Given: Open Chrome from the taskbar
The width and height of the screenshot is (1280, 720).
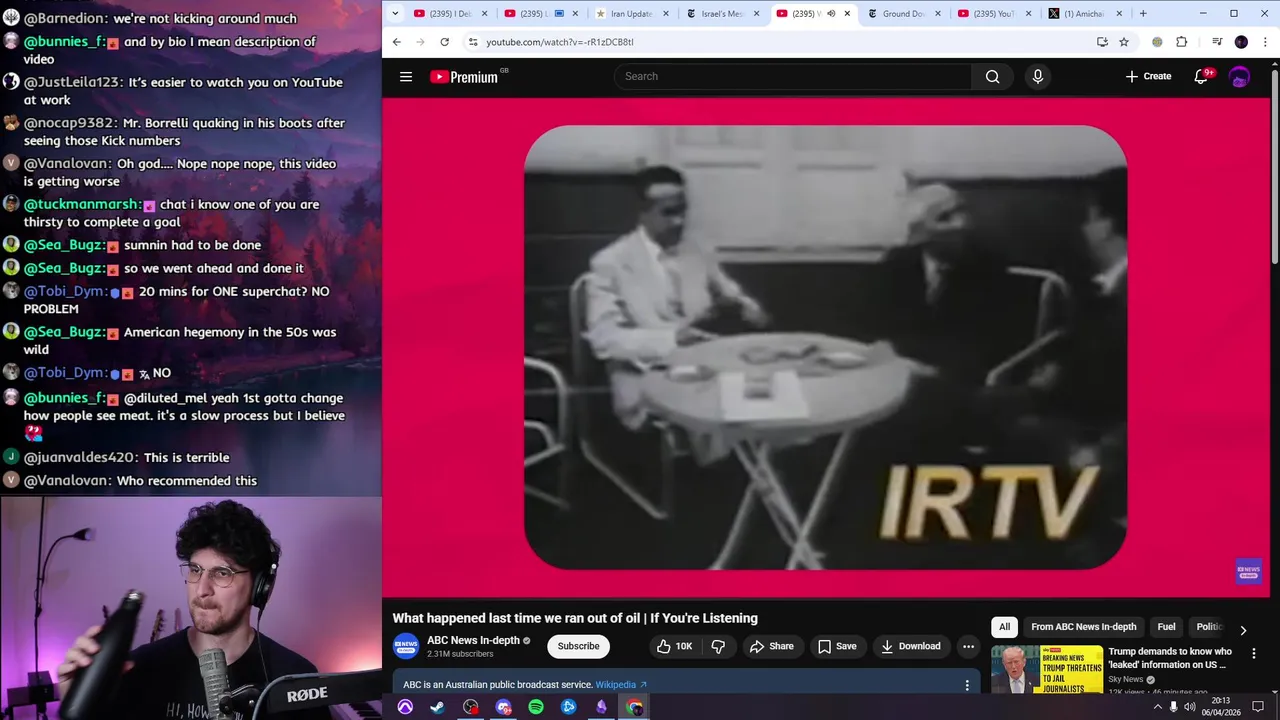Looking at the screenshot, I should (634, 707).
